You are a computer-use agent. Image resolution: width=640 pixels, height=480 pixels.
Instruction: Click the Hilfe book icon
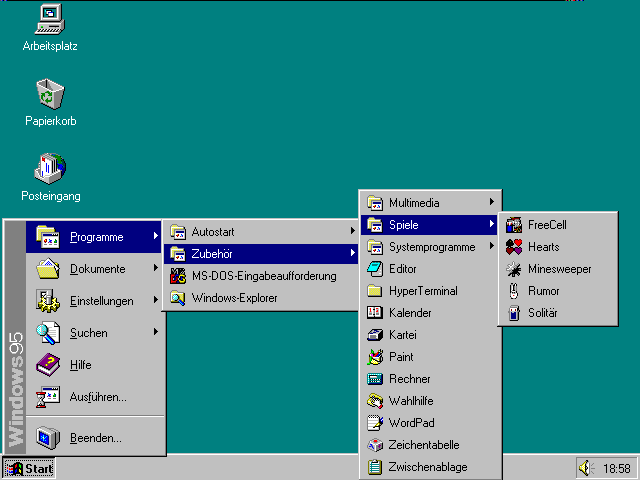[x=48, y=364]
